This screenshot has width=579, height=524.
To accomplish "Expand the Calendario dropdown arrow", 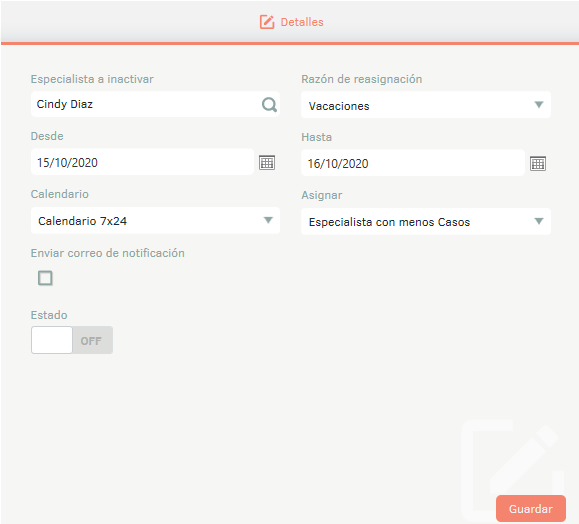I will tap(268, 220).
